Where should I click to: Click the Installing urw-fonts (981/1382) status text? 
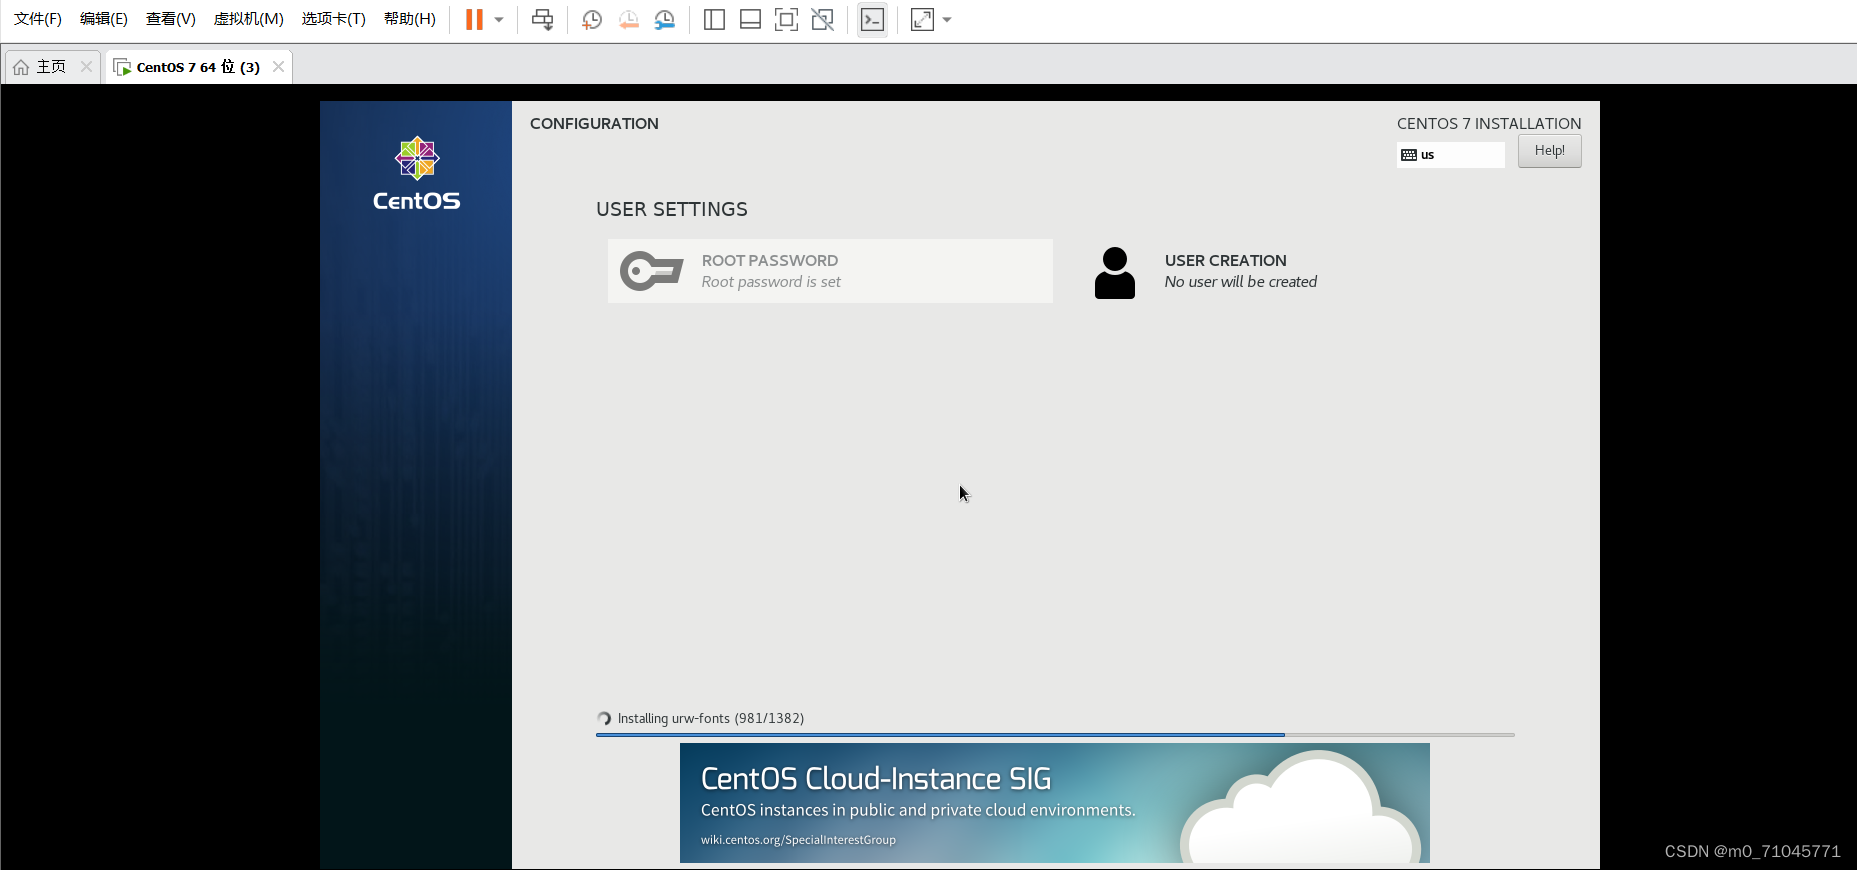(711, 718)
